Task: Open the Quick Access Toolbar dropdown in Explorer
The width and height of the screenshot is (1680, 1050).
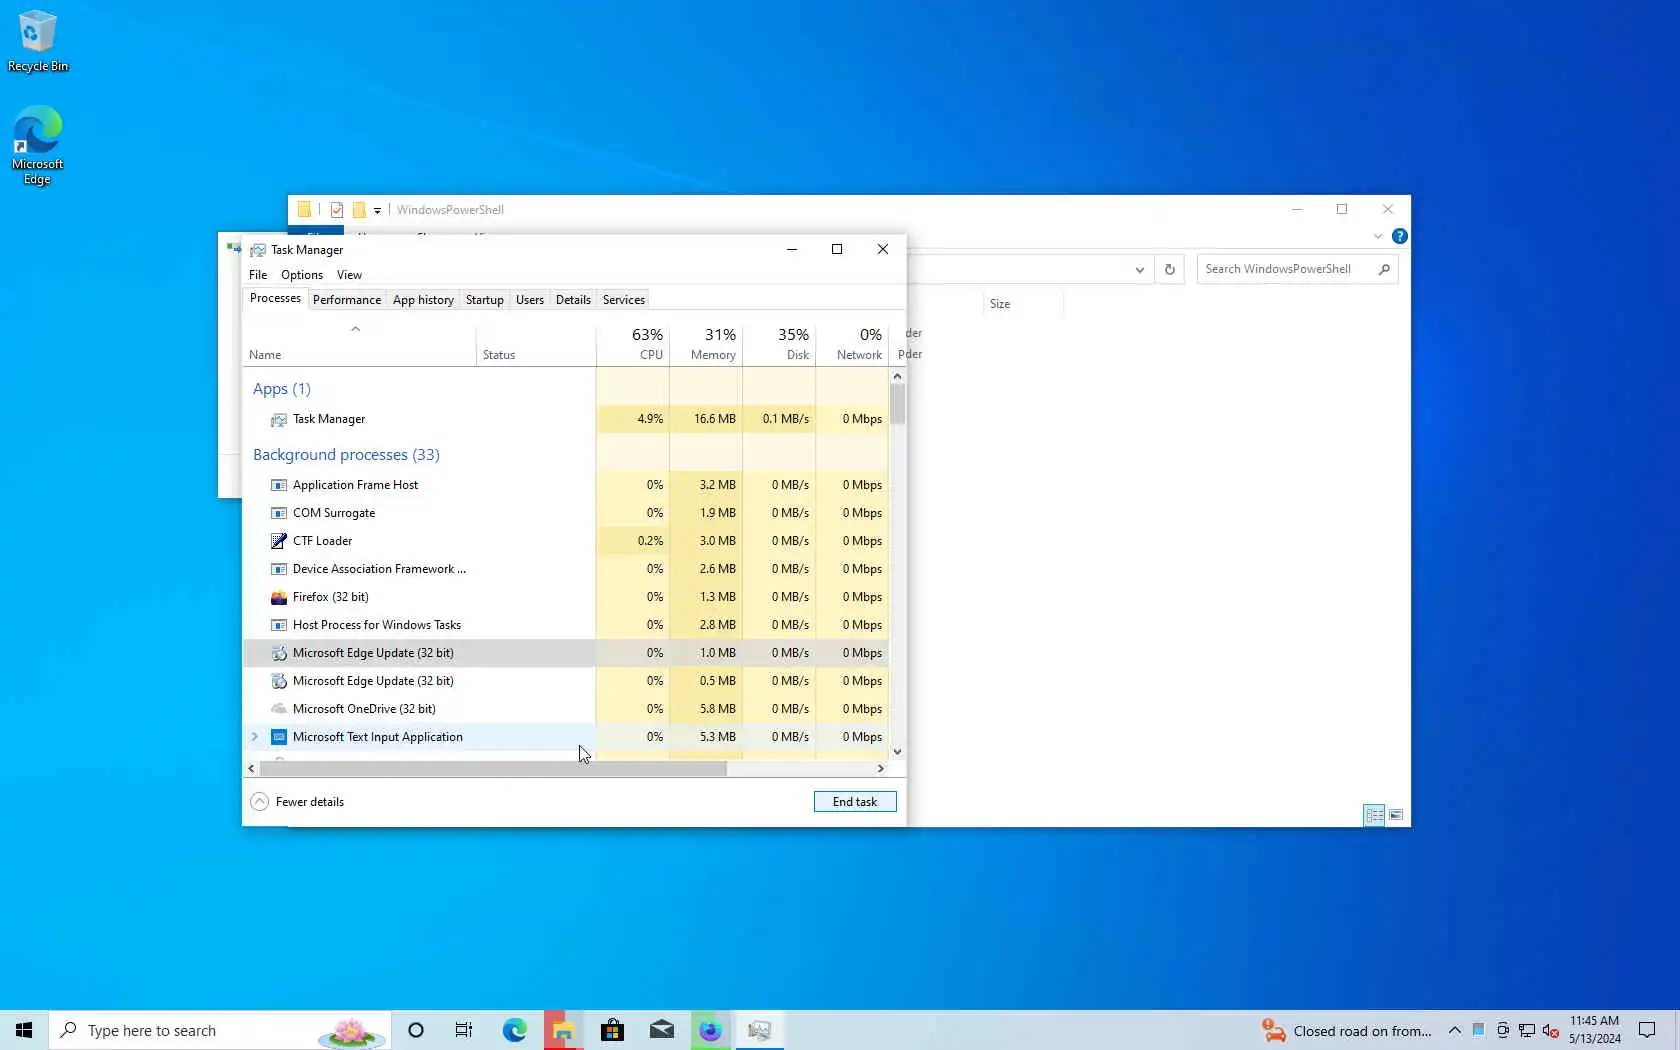Action: 377,211
